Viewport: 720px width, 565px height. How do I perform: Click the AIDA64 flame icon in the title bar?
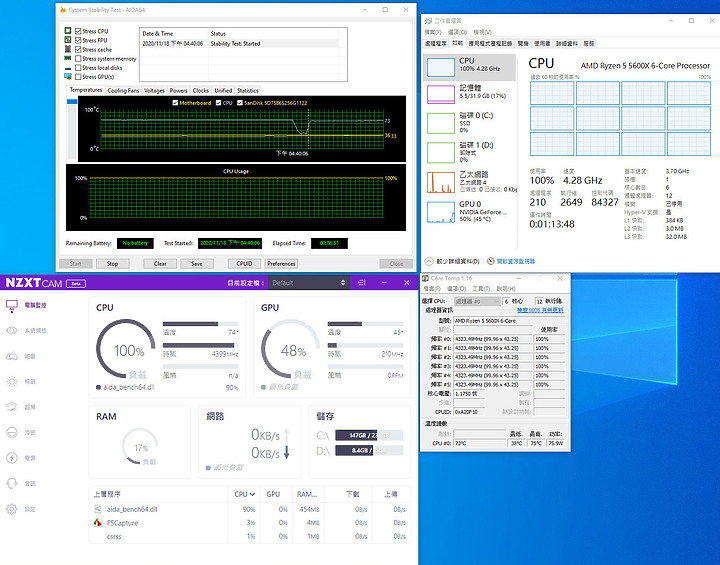coord(63,10)
